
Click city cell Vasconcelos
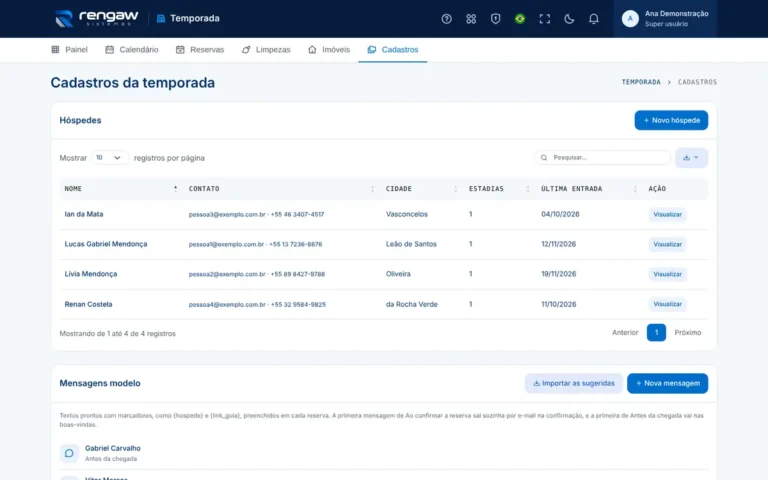(407, 214)
